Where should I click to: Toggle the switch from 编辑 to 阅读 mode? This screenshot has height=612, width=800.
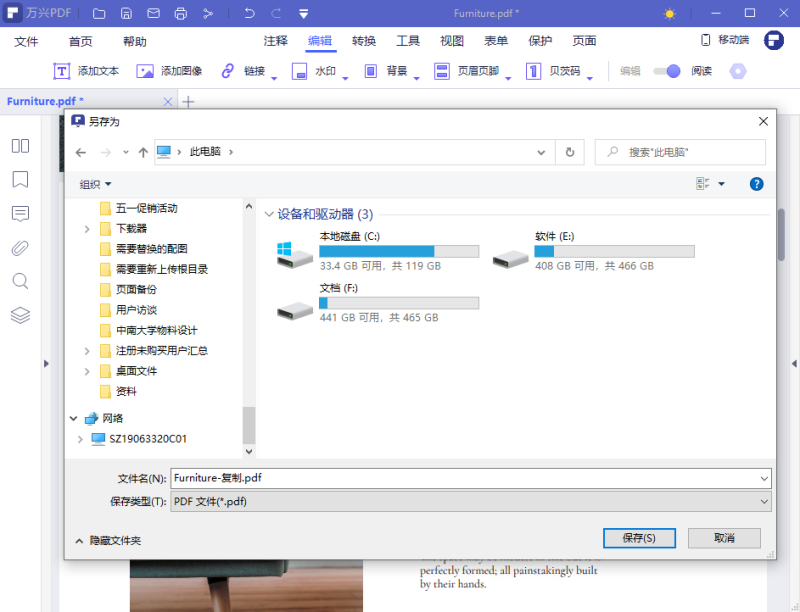pos(664,71)
